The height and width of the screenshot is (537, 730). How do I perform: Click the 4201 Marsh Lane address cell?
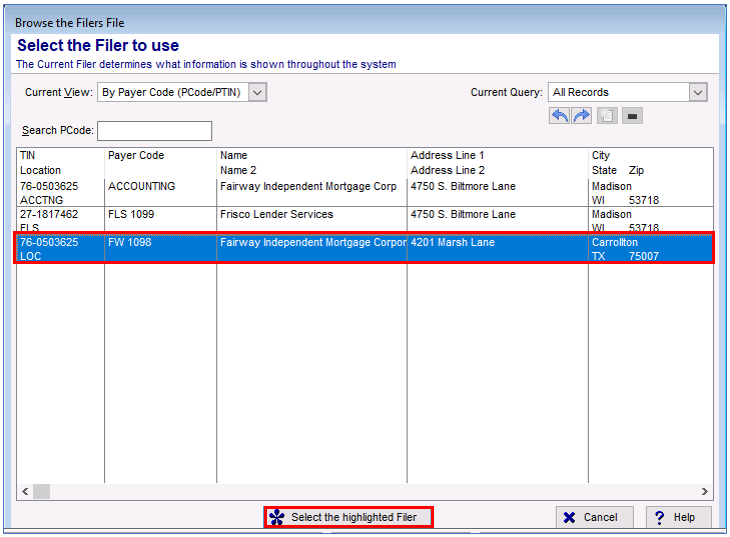click(453, 242)
